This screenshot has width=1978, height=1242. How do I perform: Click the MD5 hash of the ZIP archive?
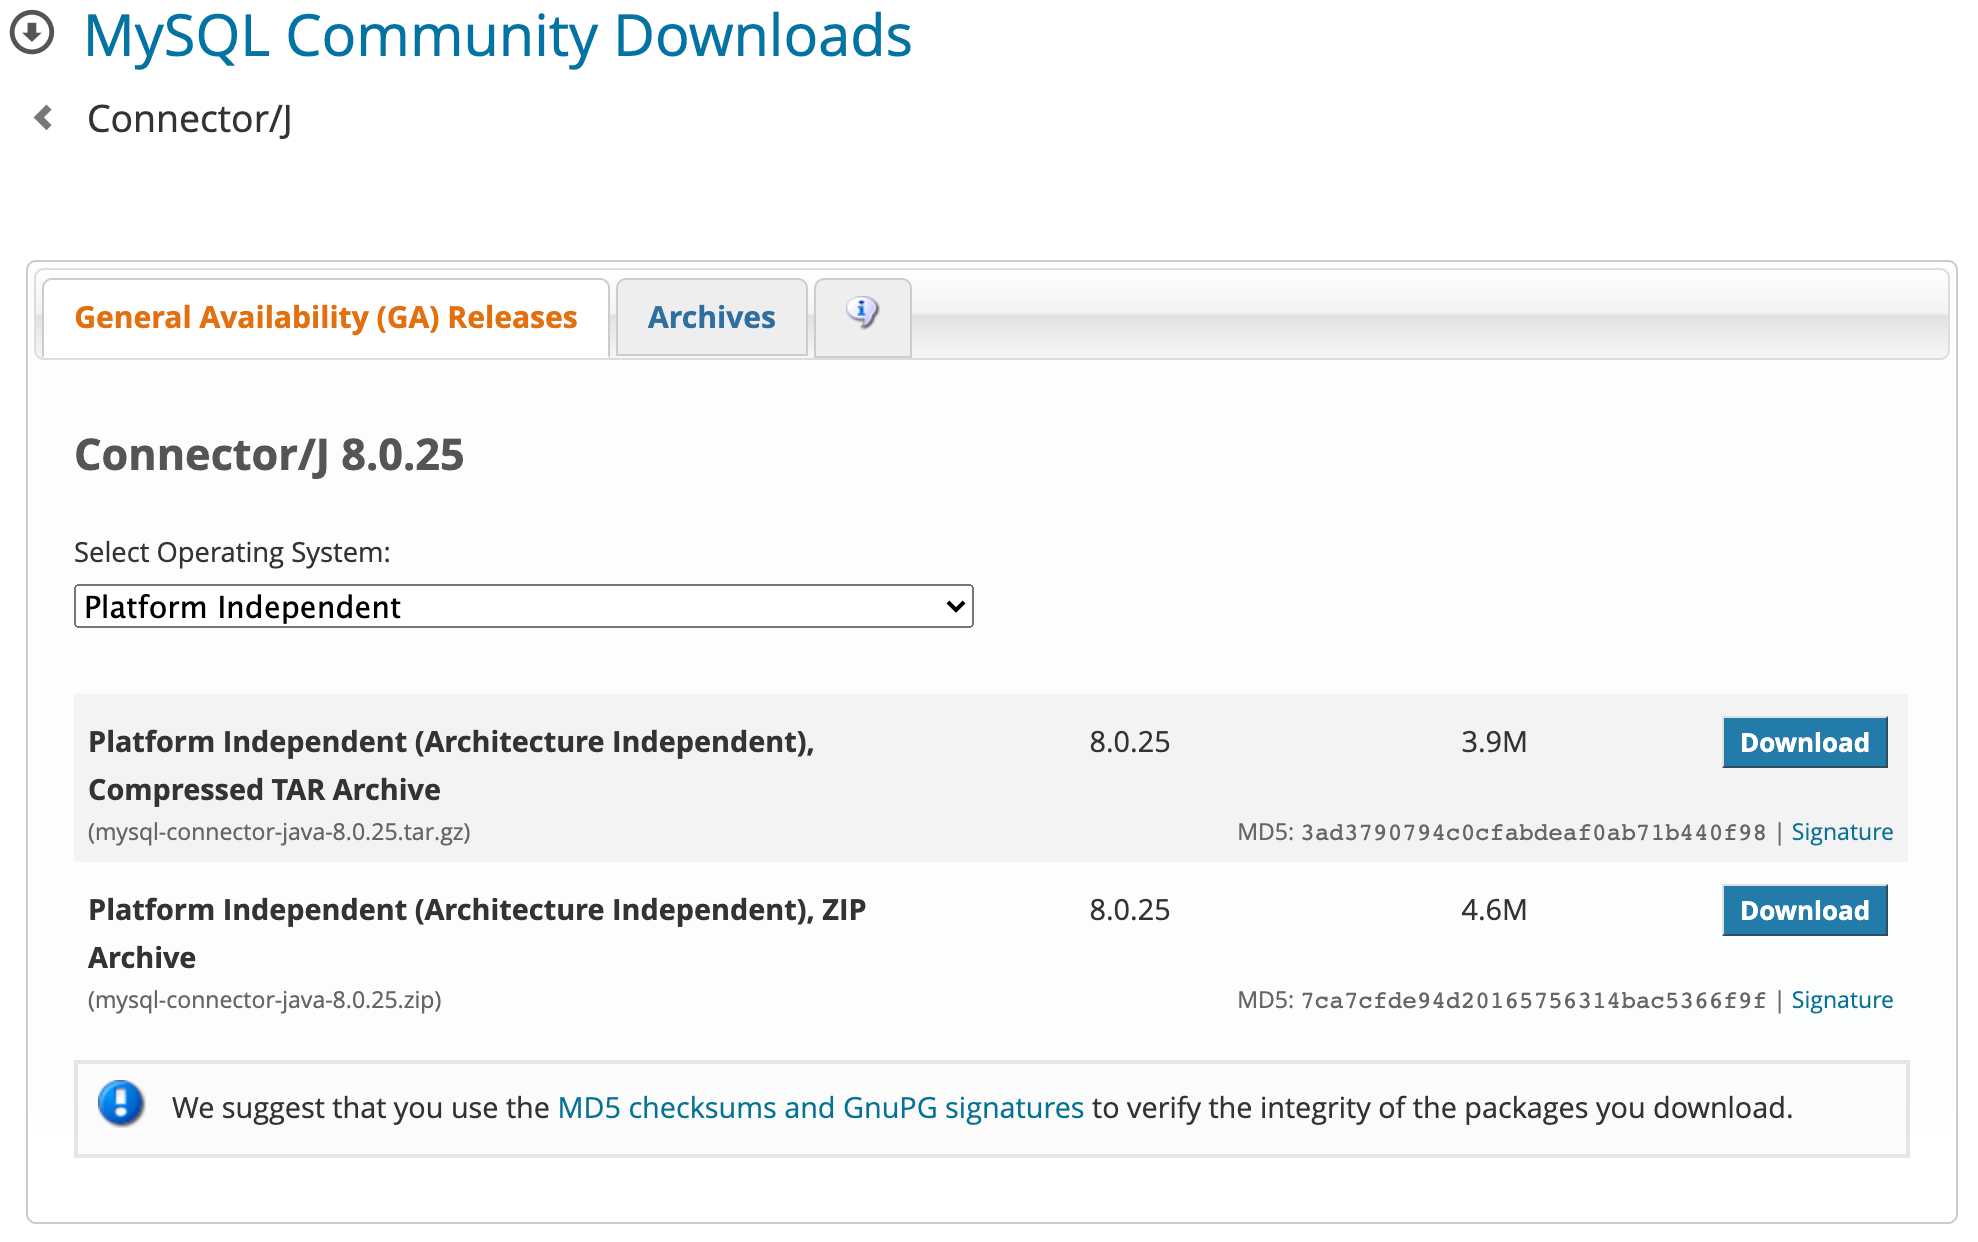(x=1532, y=1000)
